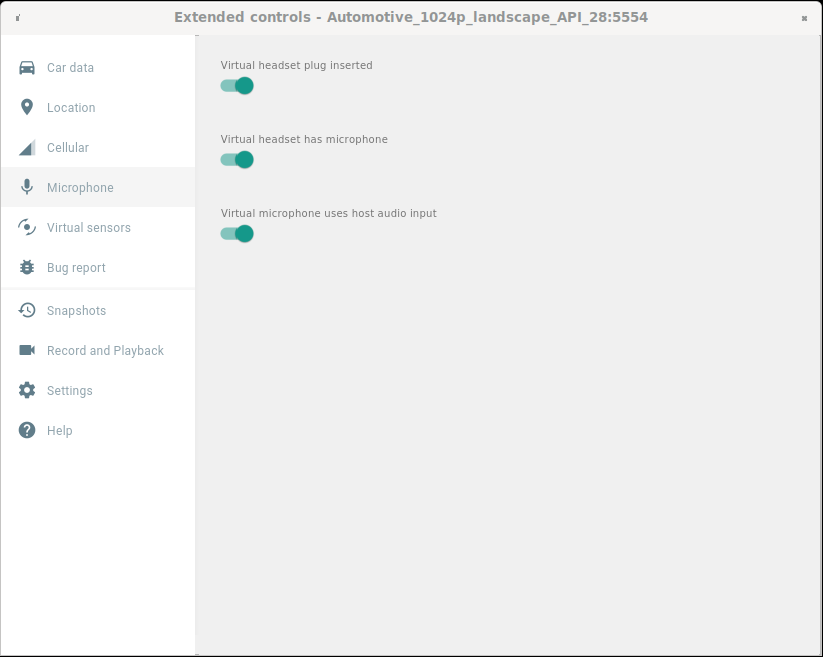Screen dimensions: 823x657
Task: Select the Microphone icon in sidebar
Action: [26, 187]
